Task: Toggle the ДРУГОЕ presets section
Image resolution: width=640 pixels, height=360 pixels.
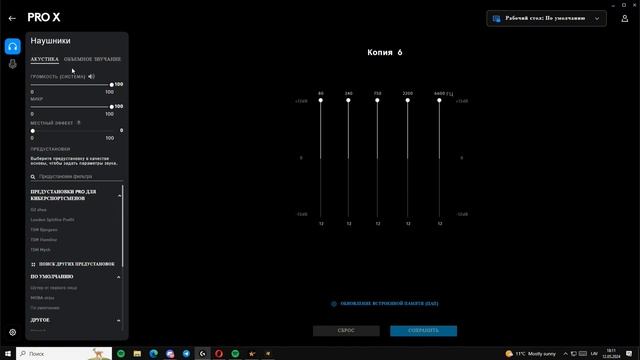Action: click(x=118, y=320)
